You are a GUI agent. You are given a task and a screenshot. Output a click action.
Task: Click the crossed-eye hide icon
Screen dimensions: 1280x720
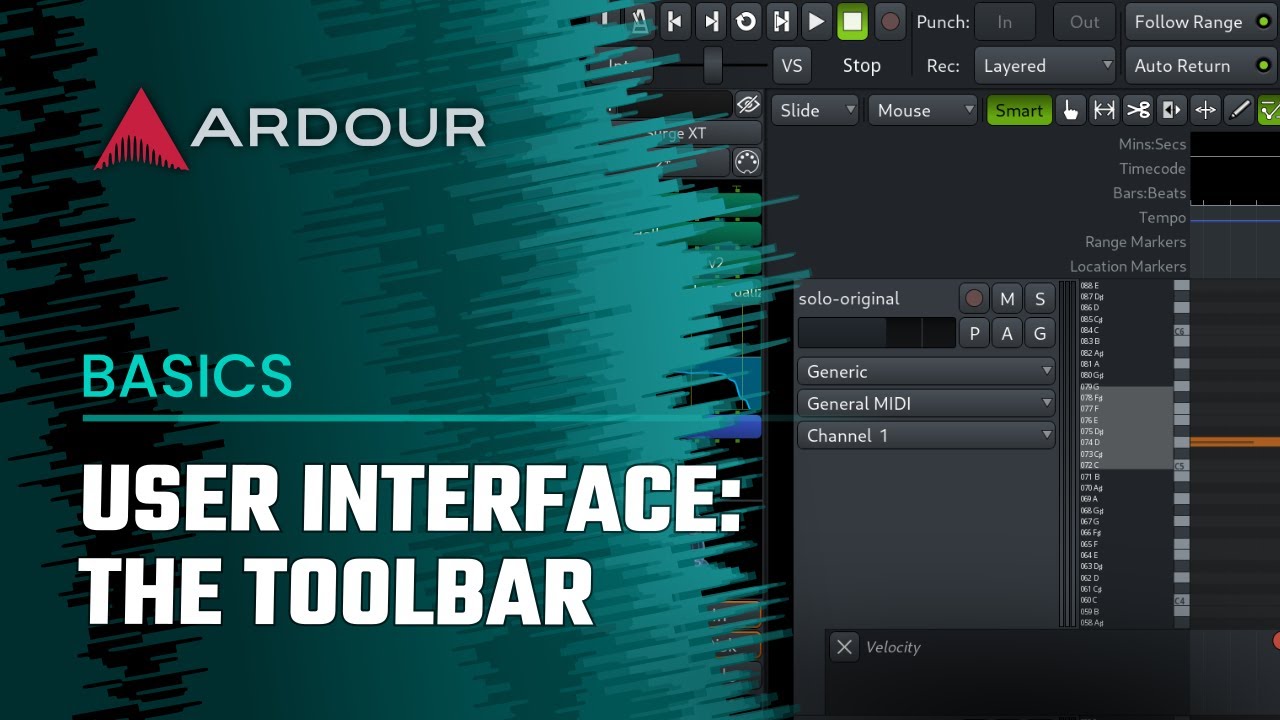point(748,104)
